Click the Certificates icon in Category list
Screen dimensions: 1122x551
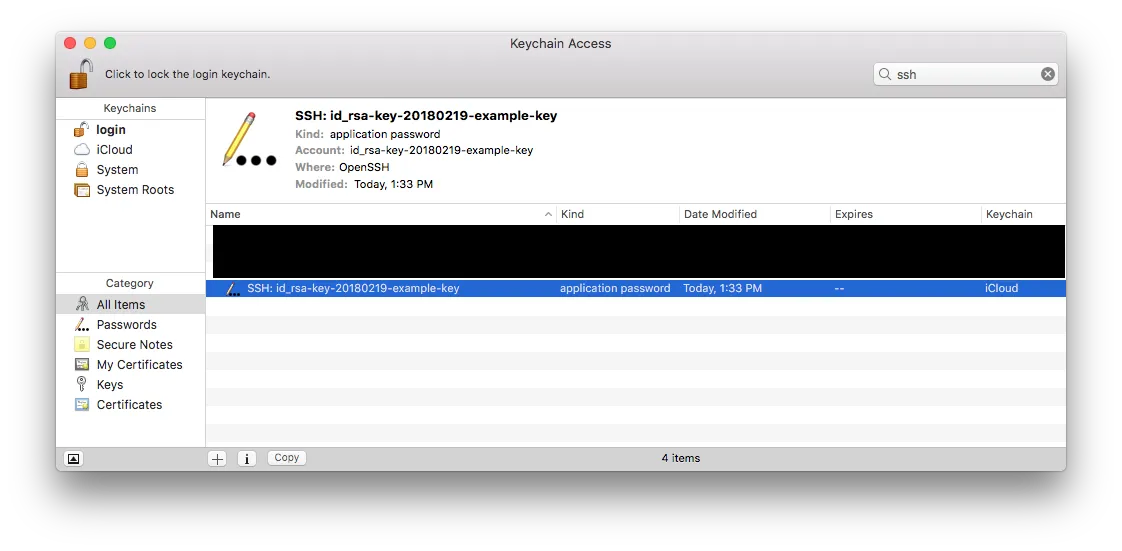(82, 404)
